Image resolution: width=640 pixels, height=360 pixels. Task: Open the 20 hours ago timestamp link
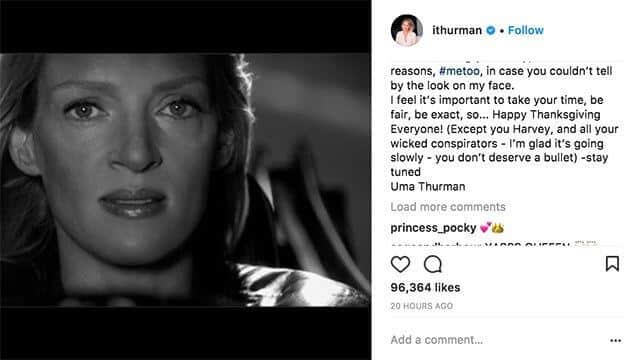click(421, 306)
